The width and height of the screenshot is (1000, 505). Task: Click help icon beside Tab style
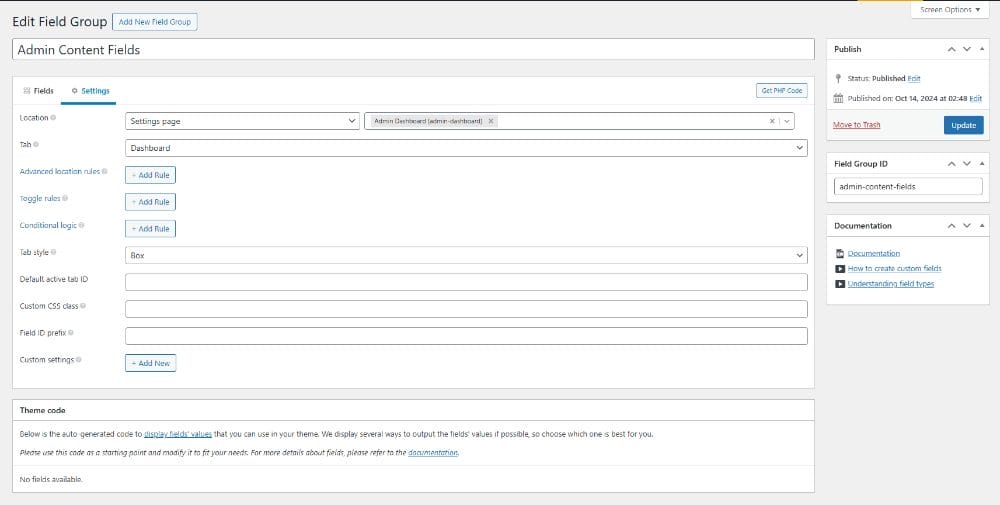(x=54, y=252)
